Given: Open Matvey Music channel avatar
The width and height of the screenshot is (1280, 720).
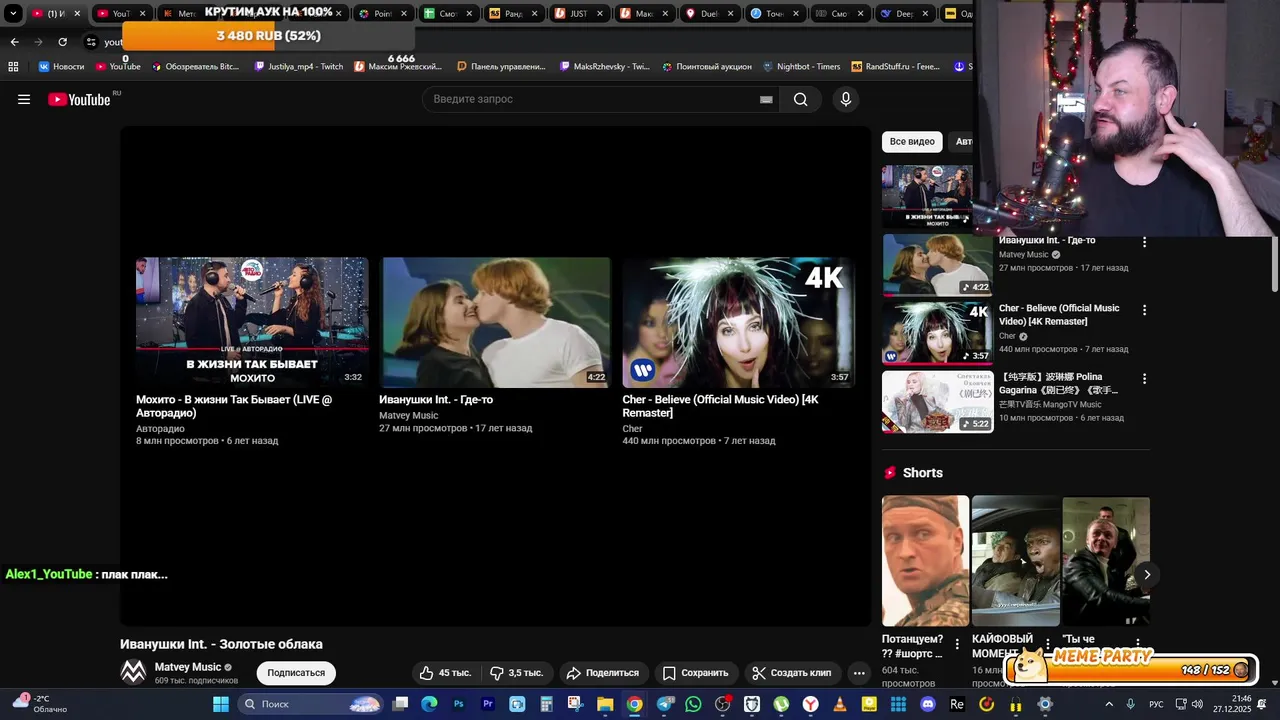Looking at the screenshot, I should pyautogui.click(x=133, y=672).
